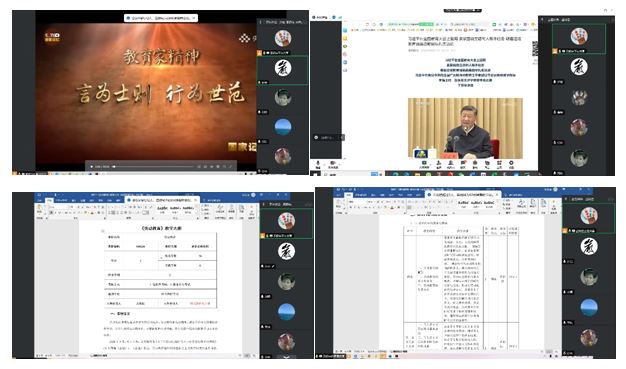Expand the styles gallery in the bottom-left Word ribbon

click(197, 213)
